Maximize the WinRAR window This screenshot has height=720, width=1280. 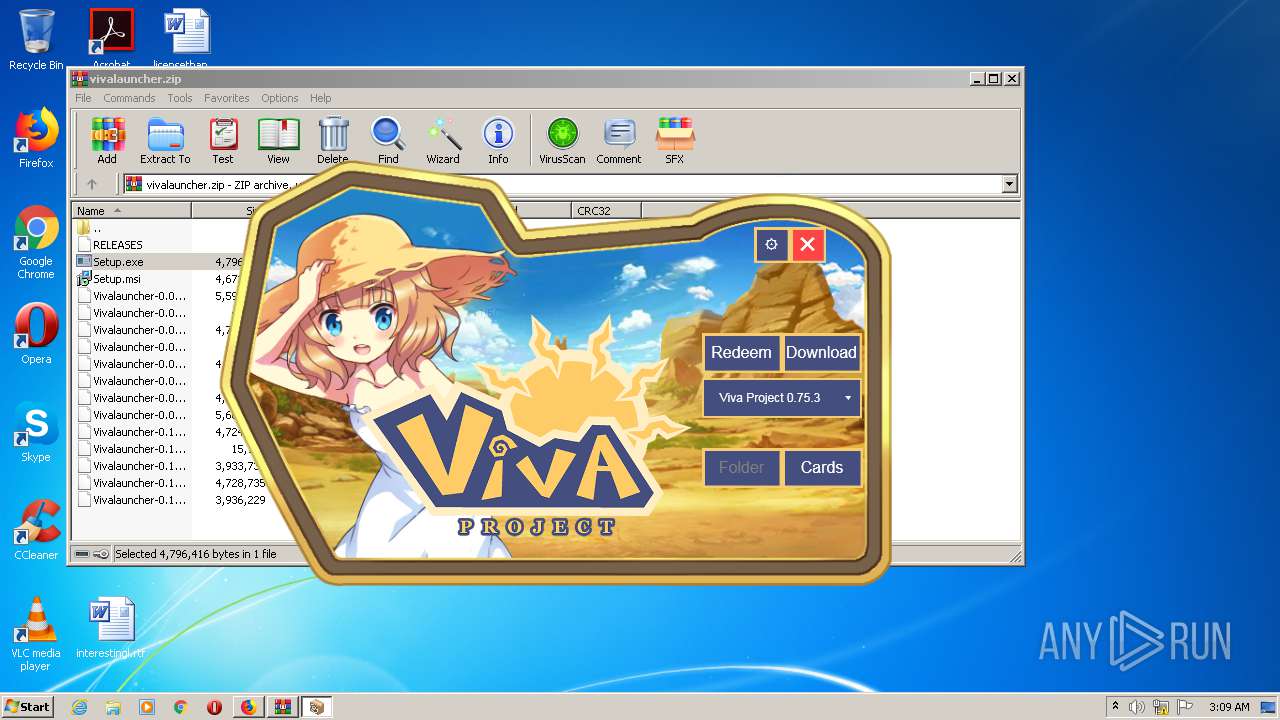(993, 78)
